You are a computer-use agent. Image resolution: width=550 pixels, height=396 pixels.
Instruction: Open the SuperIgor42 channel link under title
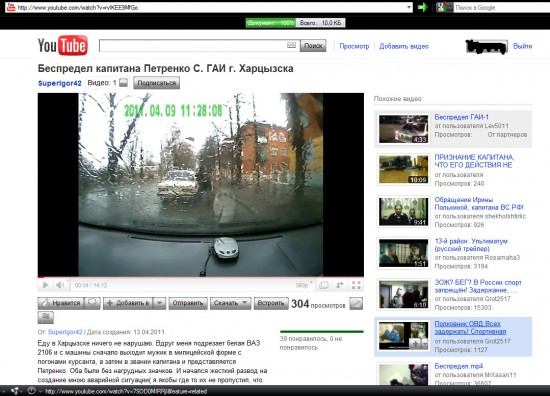coord(60,83)
